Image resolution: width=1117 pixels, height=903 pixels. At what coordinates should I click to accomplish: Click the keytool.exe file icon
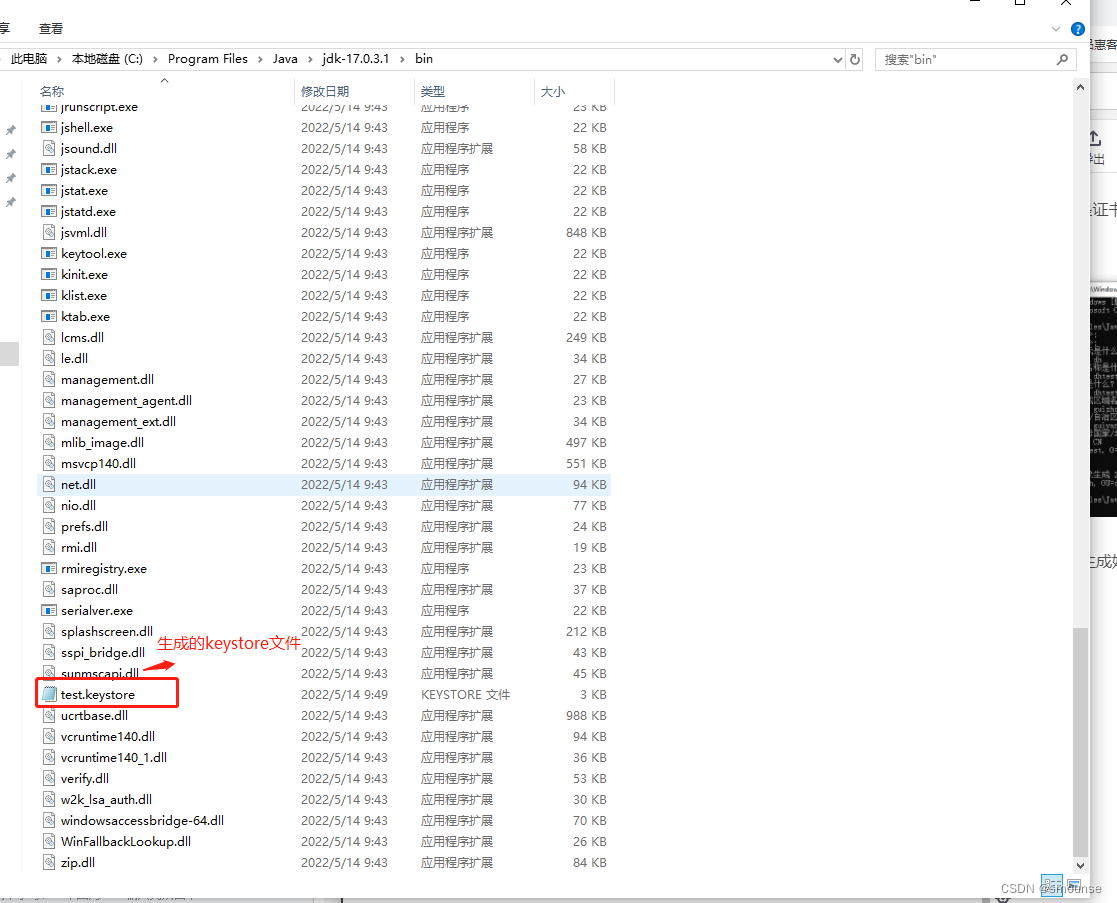click(x=48, y=254)
